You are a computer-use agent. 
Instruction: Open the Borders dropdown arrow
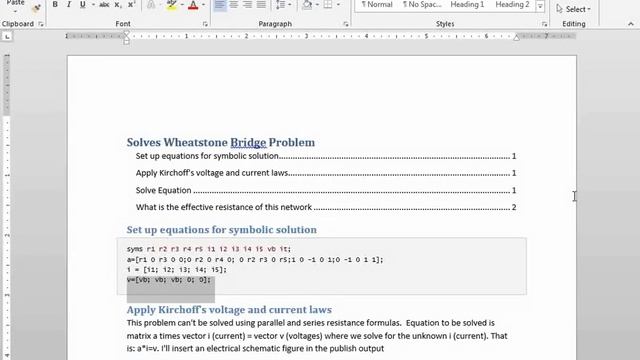coord(338,4)
